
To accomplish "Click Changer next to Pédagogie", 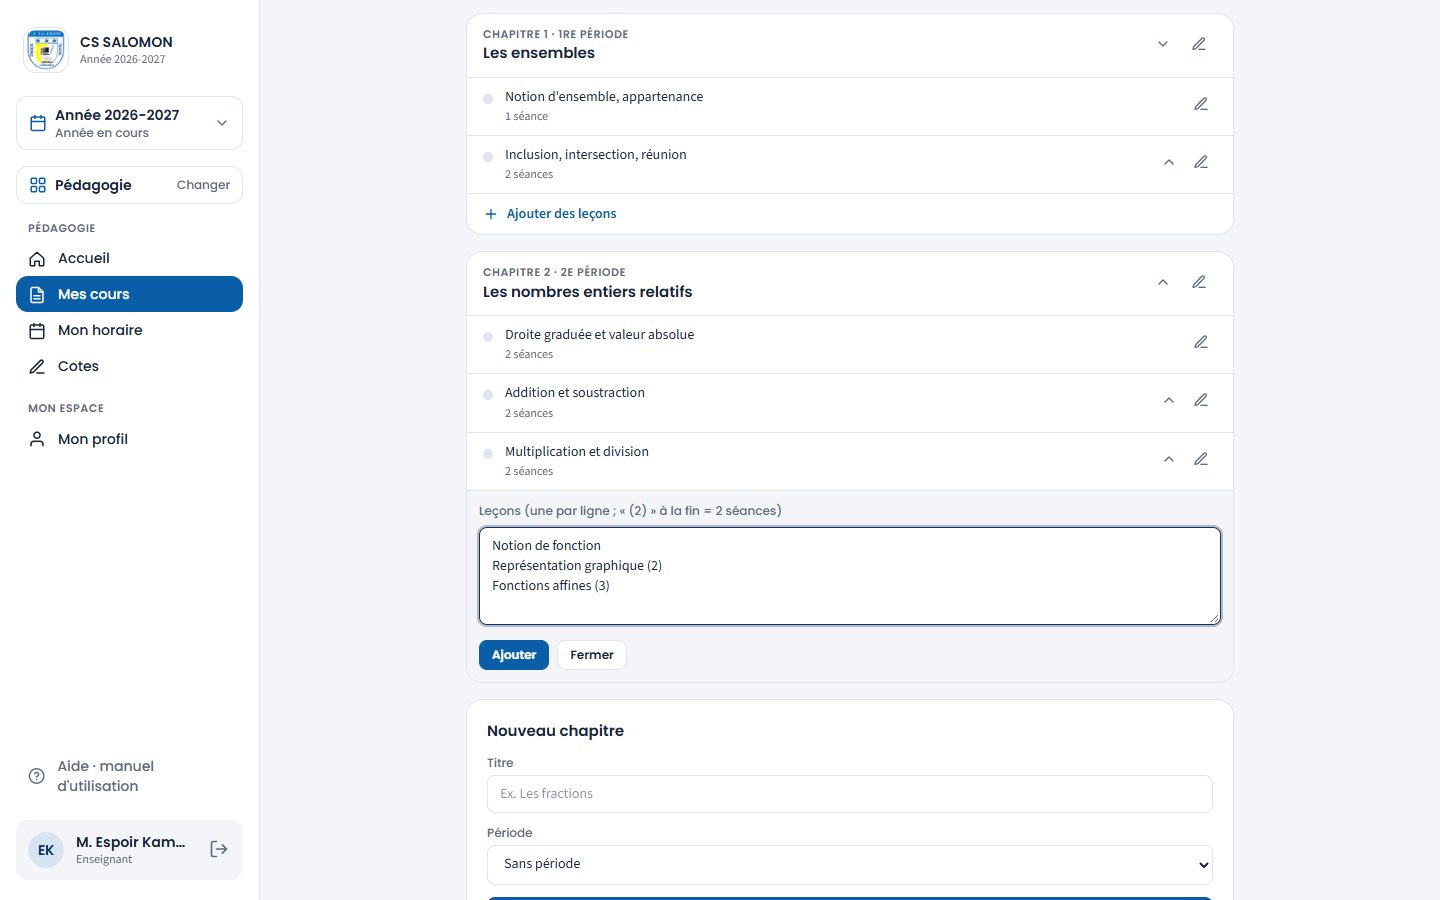I will point(203,185).
